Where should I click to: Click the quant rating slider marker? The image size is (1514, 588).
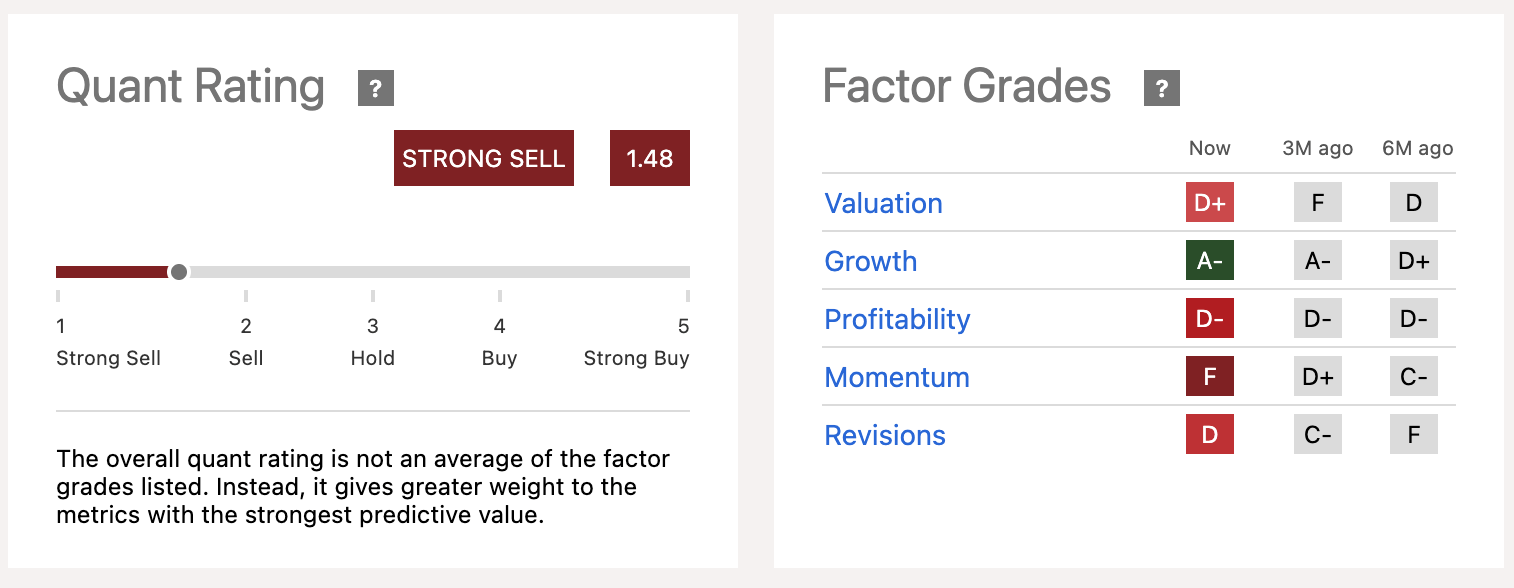178,271
